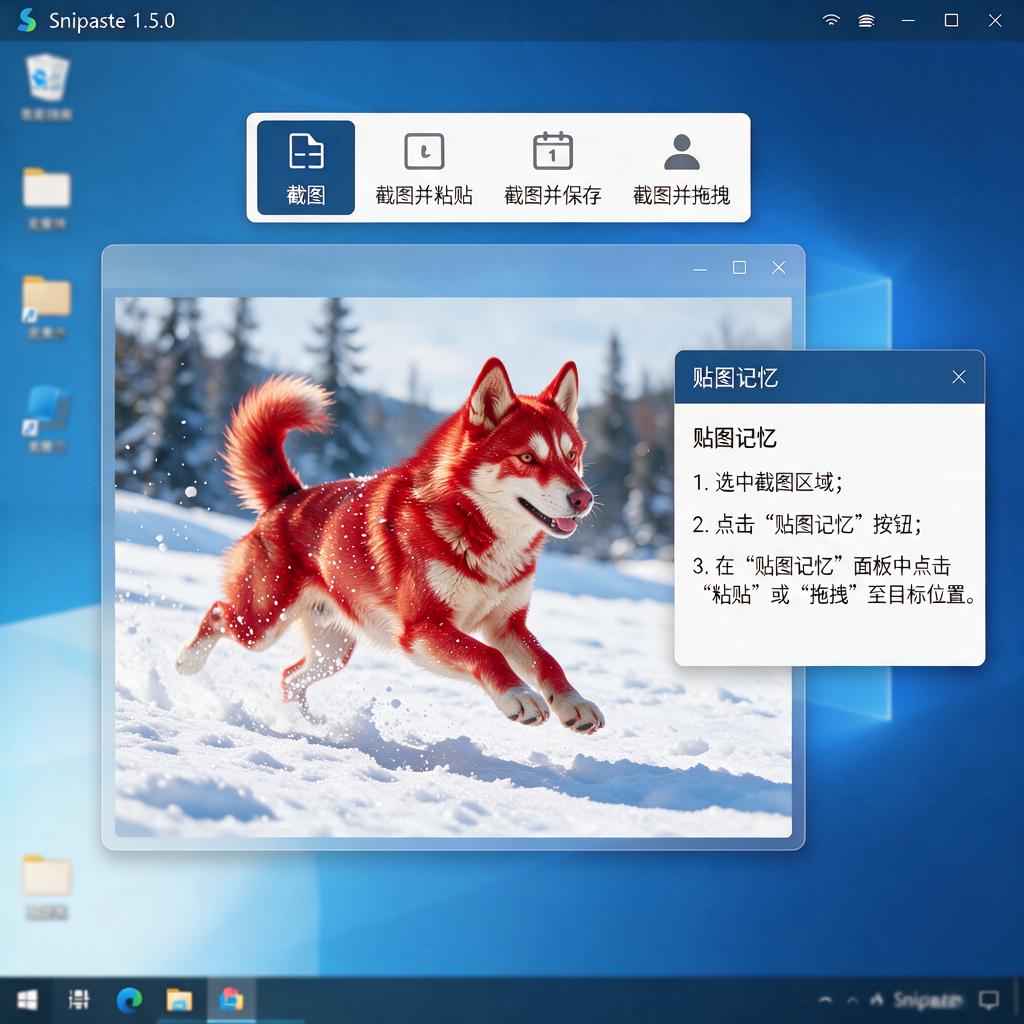
Task: Launch Microsoft Edge from taskbar
Action: pos(129,1000)
